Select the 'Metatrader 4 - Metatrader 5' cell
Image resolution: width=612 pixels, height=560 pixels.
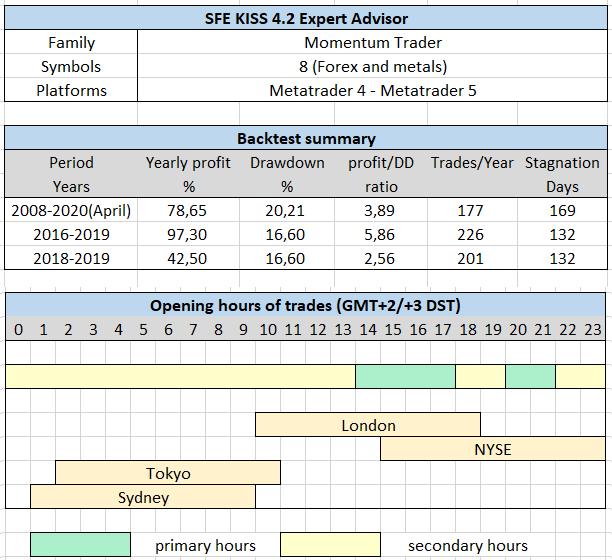(372, 90)
